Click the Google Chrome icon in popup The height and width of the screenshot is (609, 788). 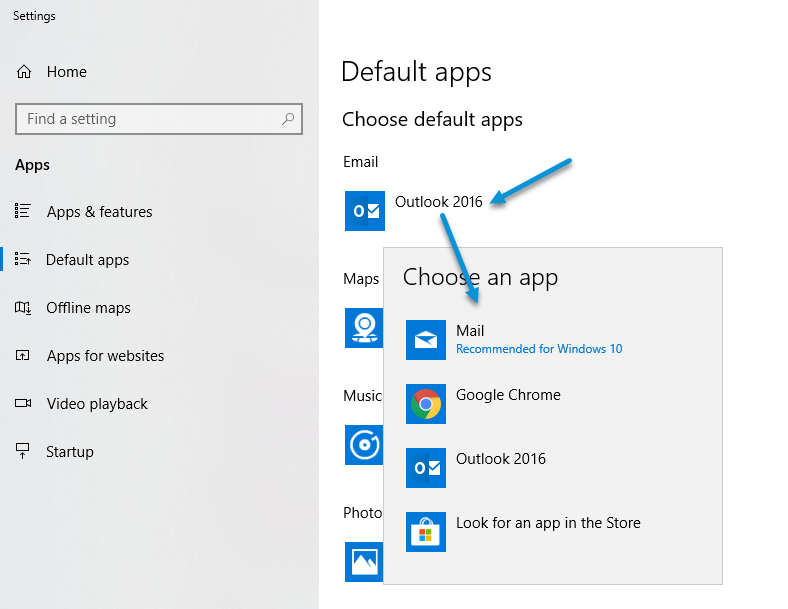click(x=426, y=403)
